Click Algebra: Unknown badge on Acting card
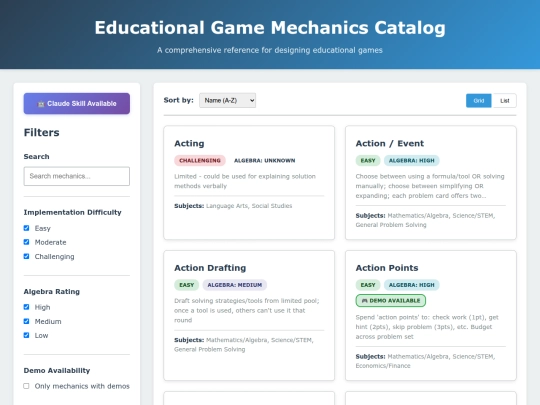Viewport: 540px width, 405px height. pyautogui.click(x=264, y=160)
